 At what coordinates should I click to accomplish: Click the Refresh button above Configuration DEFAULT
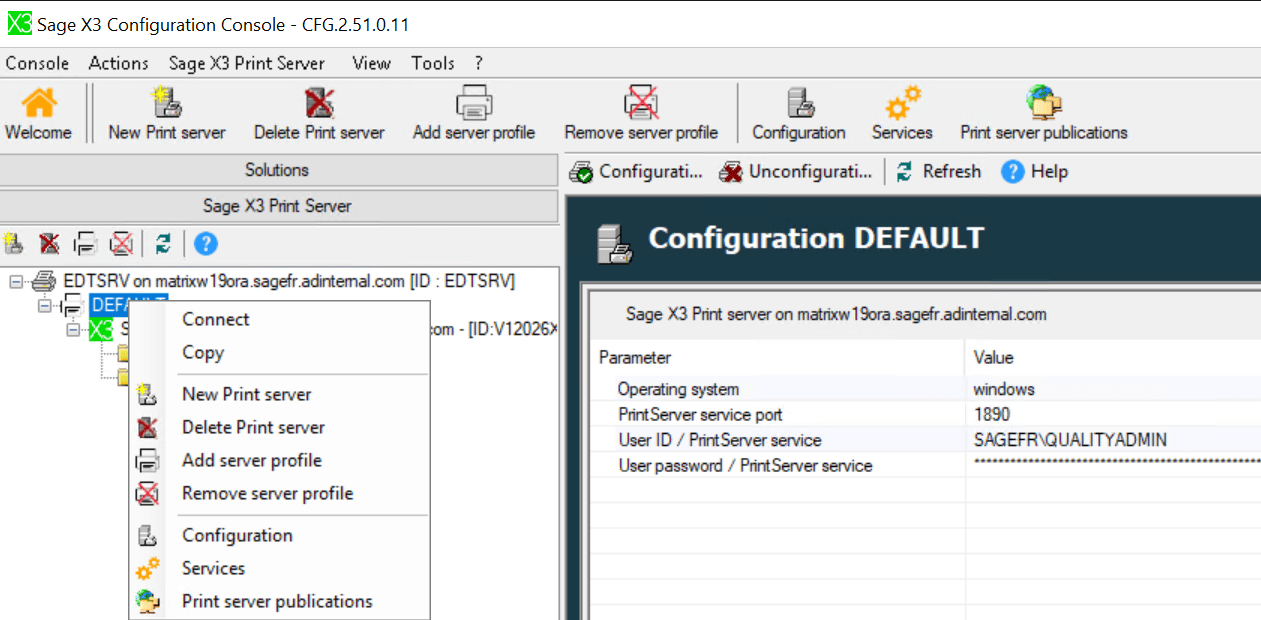[x=938, y=171]
